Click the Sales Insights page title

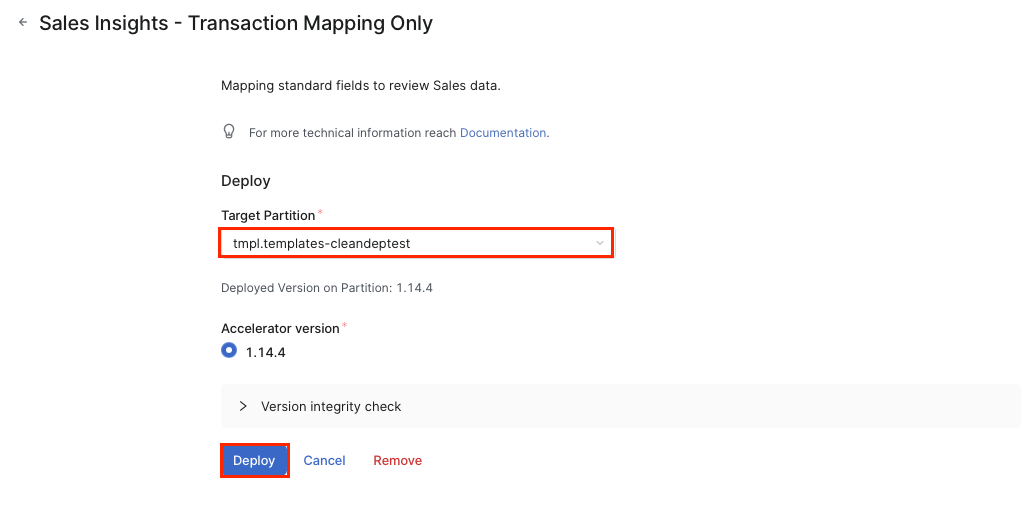pyautogui.click(x=236, y=23)
